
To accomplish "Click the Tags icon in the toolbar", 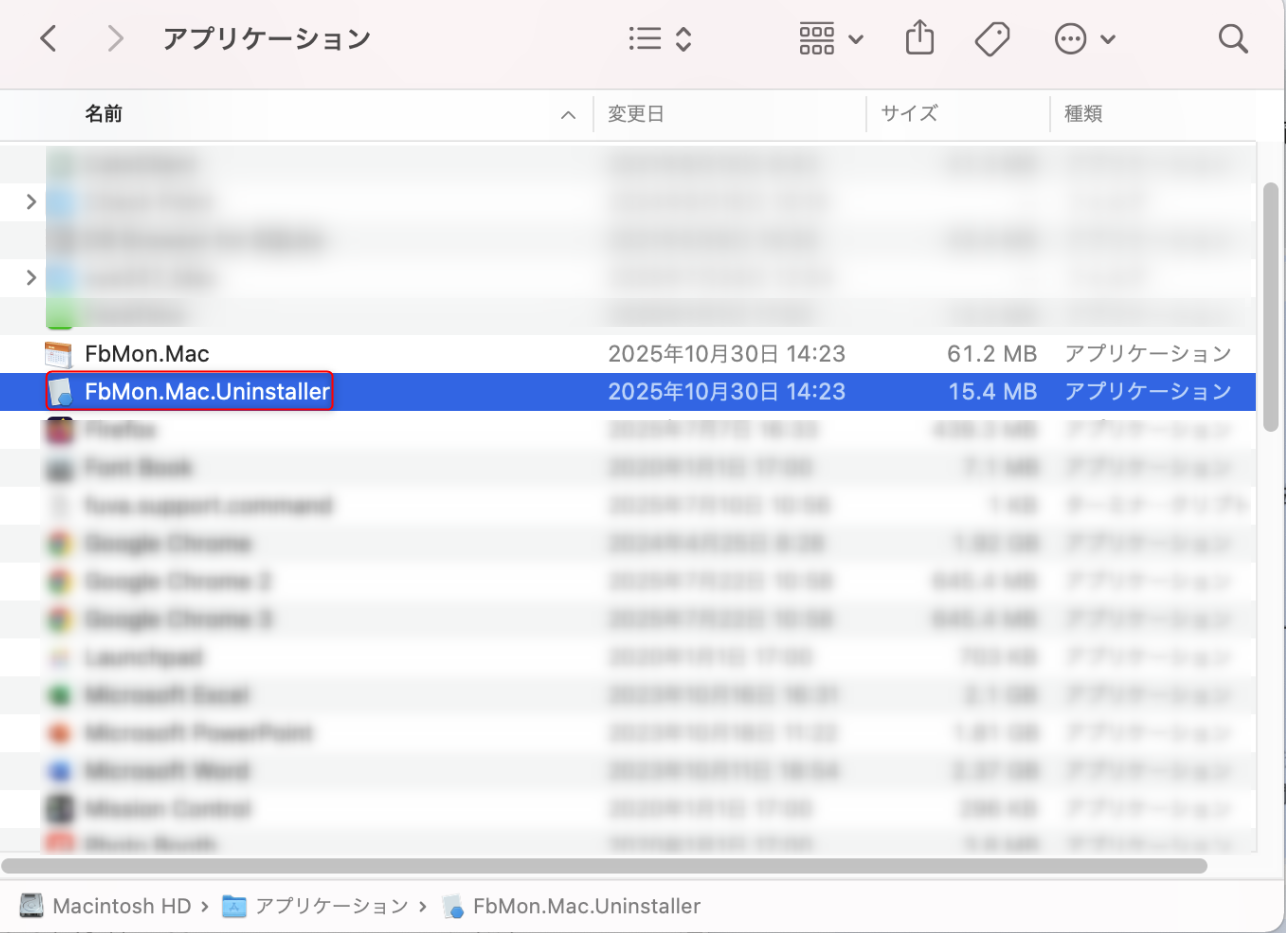I will coord(992,38).
